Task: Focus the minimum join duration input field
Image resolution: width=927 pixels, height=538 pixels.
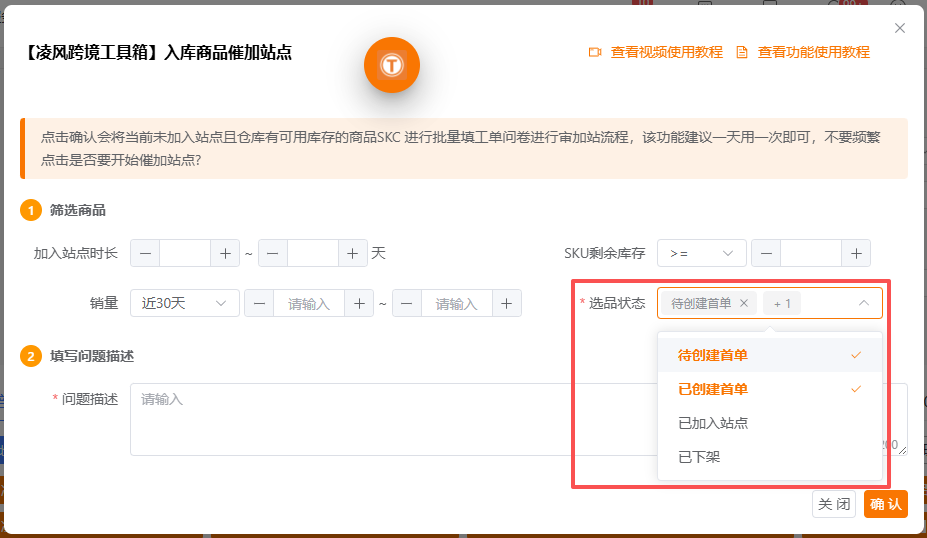Action: 185,254
